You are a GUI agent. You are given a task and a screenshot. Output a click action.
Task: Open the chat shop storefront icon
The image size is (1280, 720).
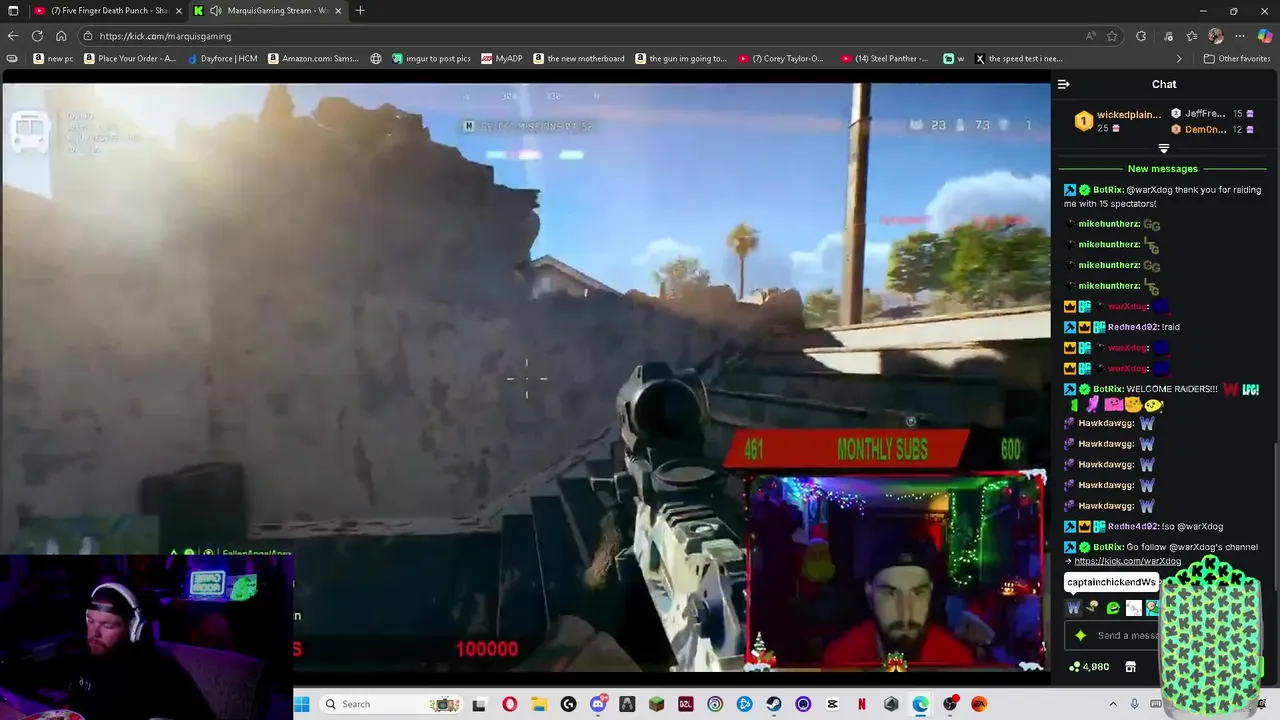[x=1131, y=667]
